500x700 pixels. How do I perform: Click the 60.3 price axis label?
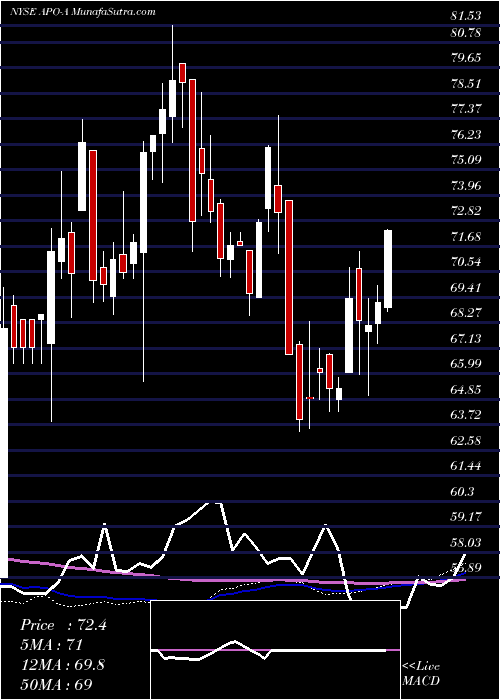[x=463, y=491]
